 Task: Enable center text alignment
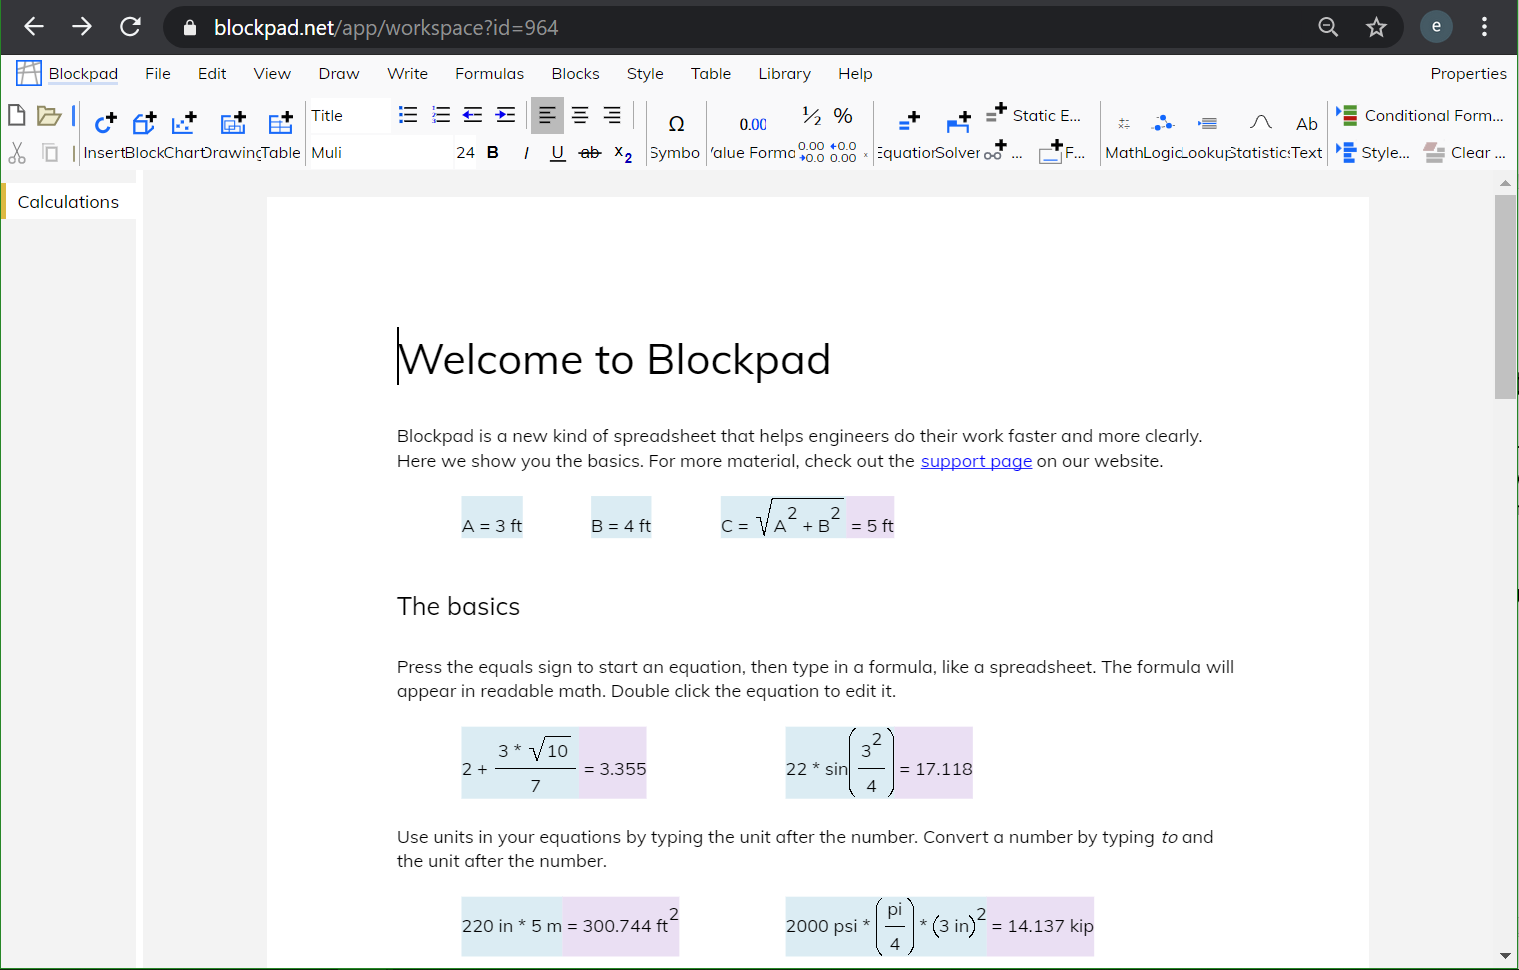580,116
